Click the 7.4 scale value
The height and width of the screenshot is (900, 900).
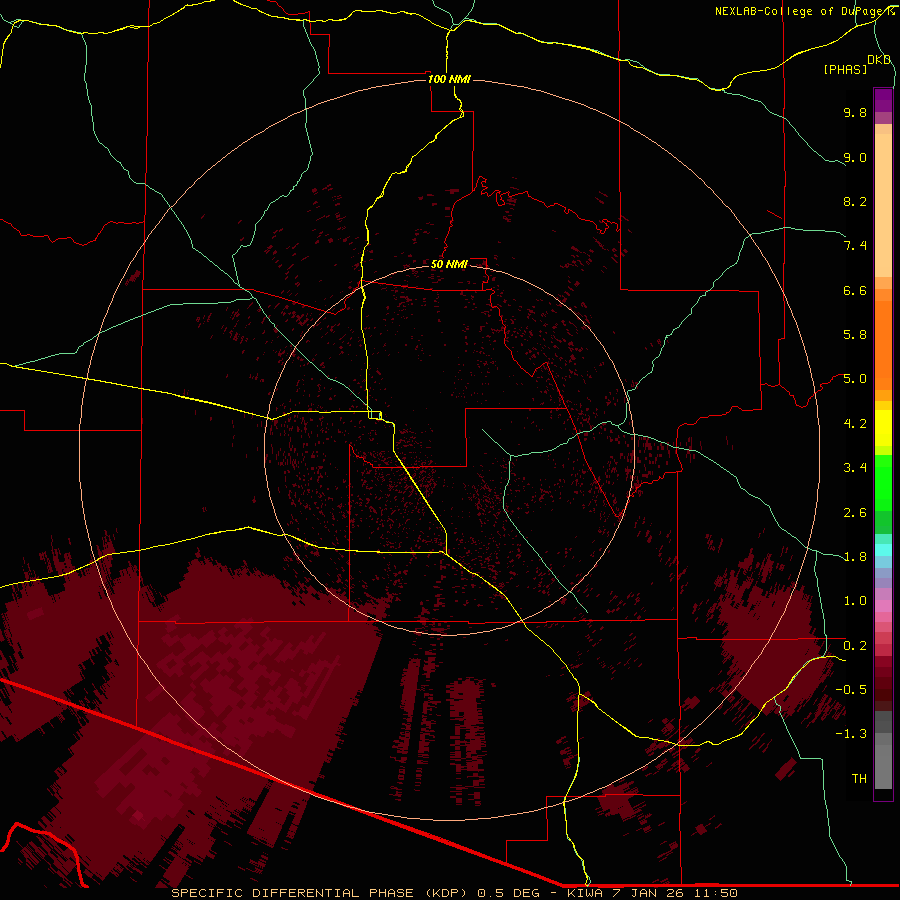[x=855, y=246]
